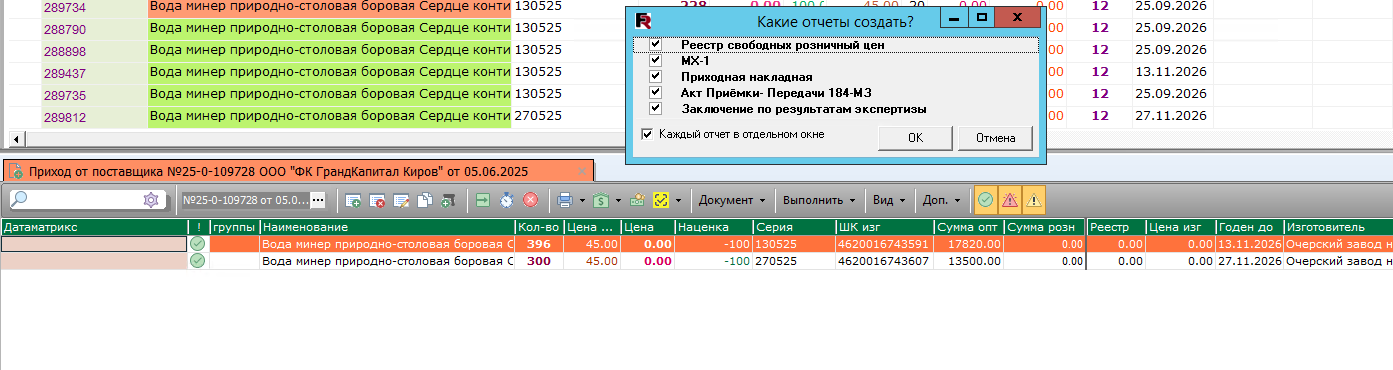The height and width of the screenshot is (370, 1393).
Task: Click OK in the reports dialog
Action: click(915, 138)
